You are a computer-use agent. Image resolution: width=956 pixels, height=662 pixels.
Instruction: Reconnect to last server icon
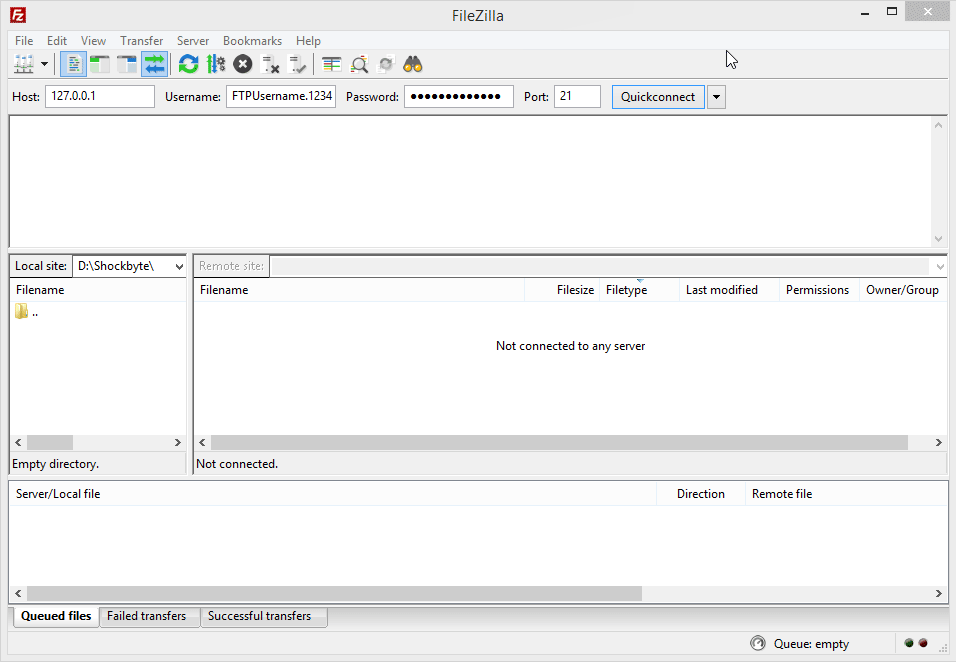point(298,64)
